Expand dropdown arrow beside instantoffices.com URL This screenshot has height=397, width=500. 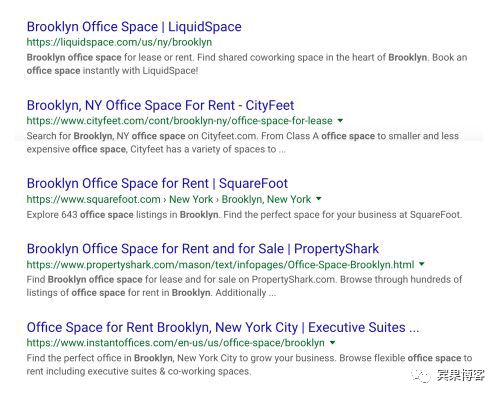pyautogui.click(x=332, y=343)
